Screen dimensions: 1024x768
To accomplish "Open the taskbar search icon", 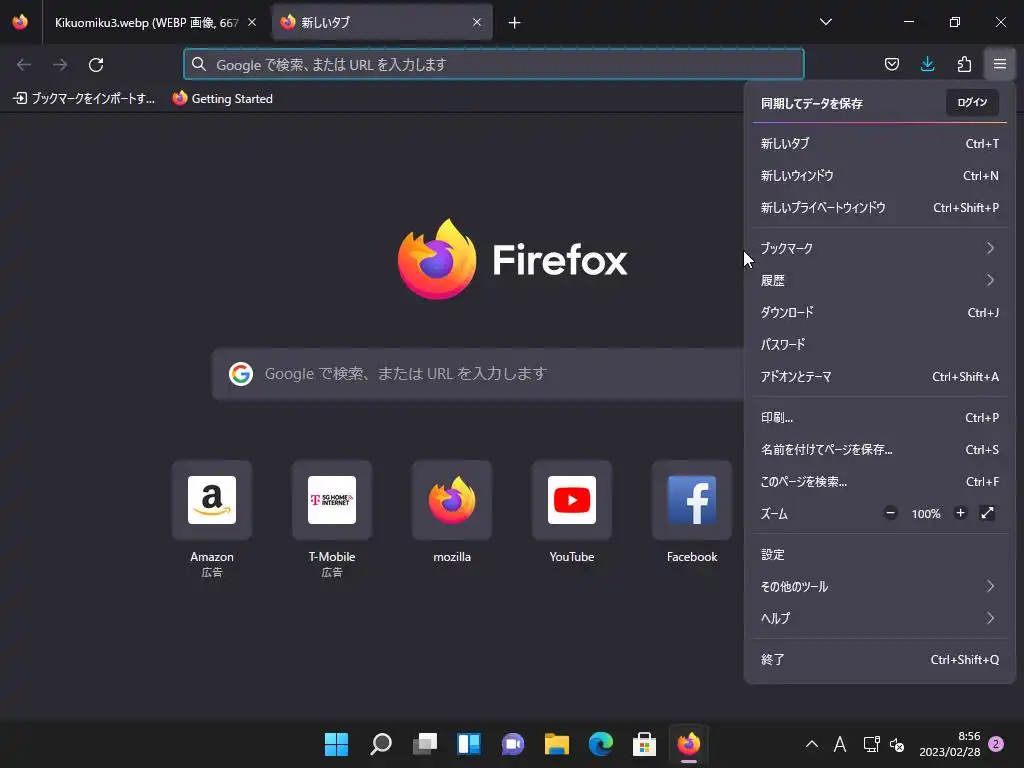I will pos(381,744).
